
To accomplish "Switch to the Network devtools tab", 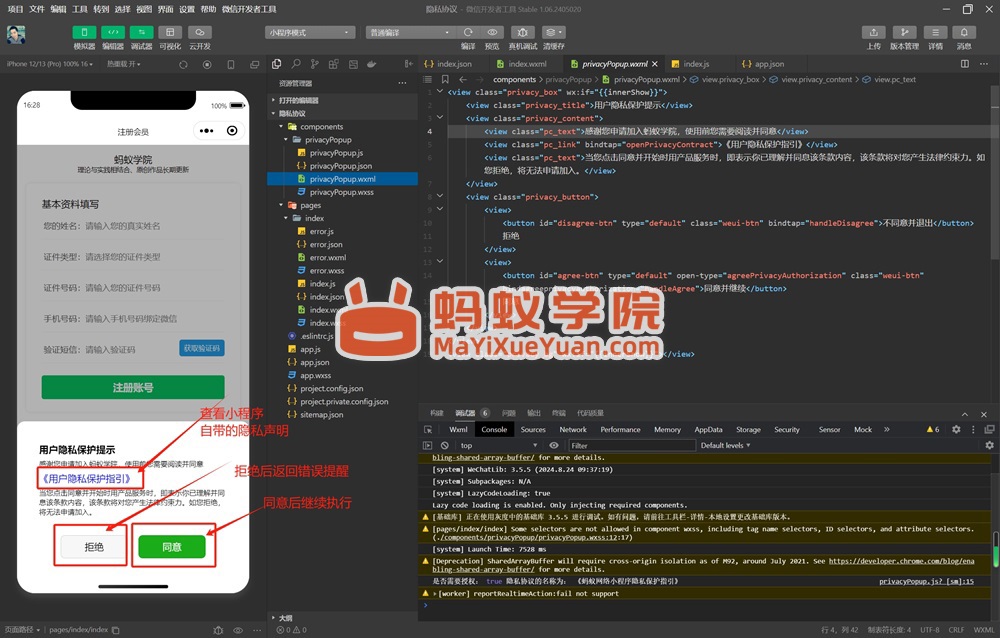I will [573, 430].
